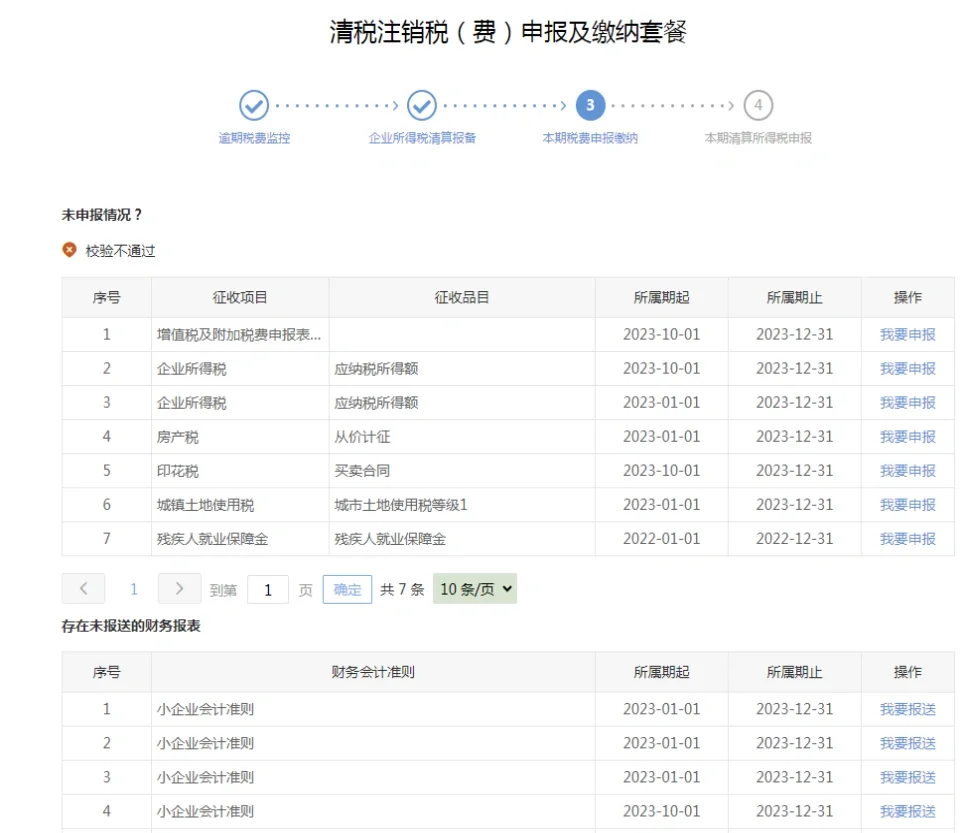Screen dimensions: 967x833
Task: Select the blue step 3 circle
Action: (x=590, y=105)
